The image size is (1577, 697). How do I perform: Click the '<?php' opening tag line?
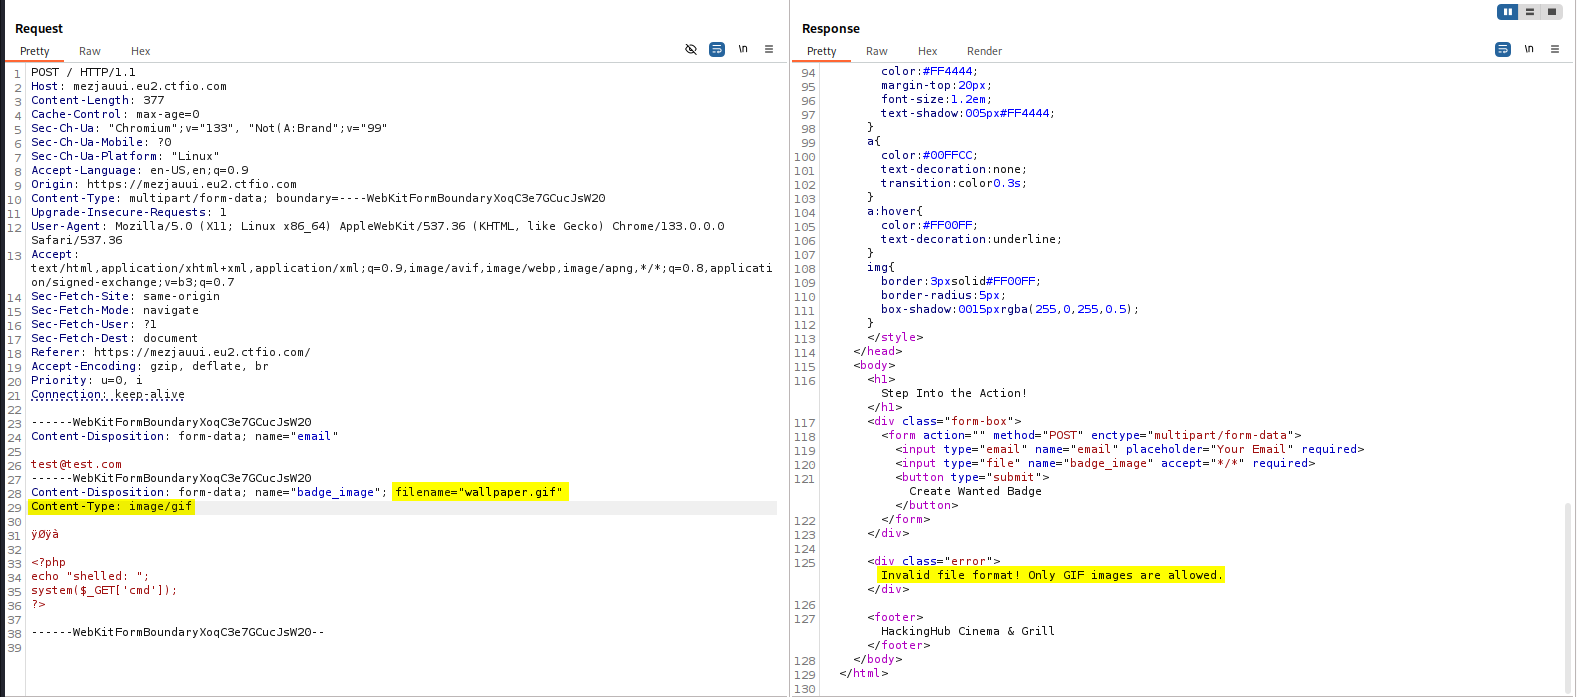[48, 562]
